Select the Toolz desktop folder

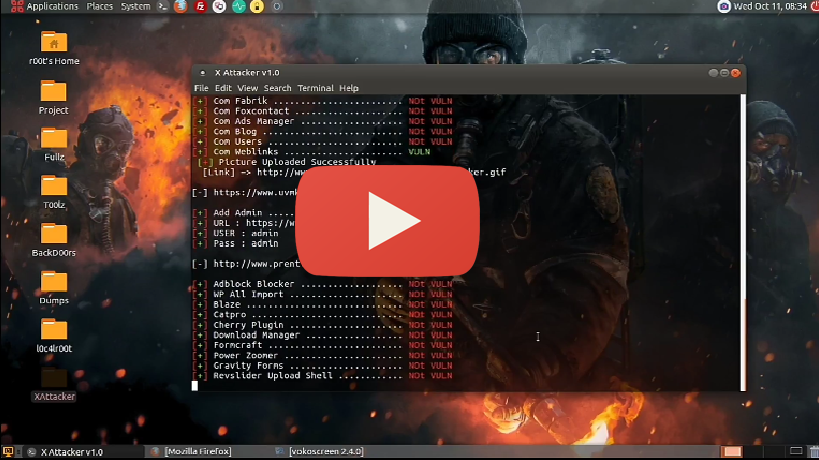pyautogui.click(x=54, y=192)
